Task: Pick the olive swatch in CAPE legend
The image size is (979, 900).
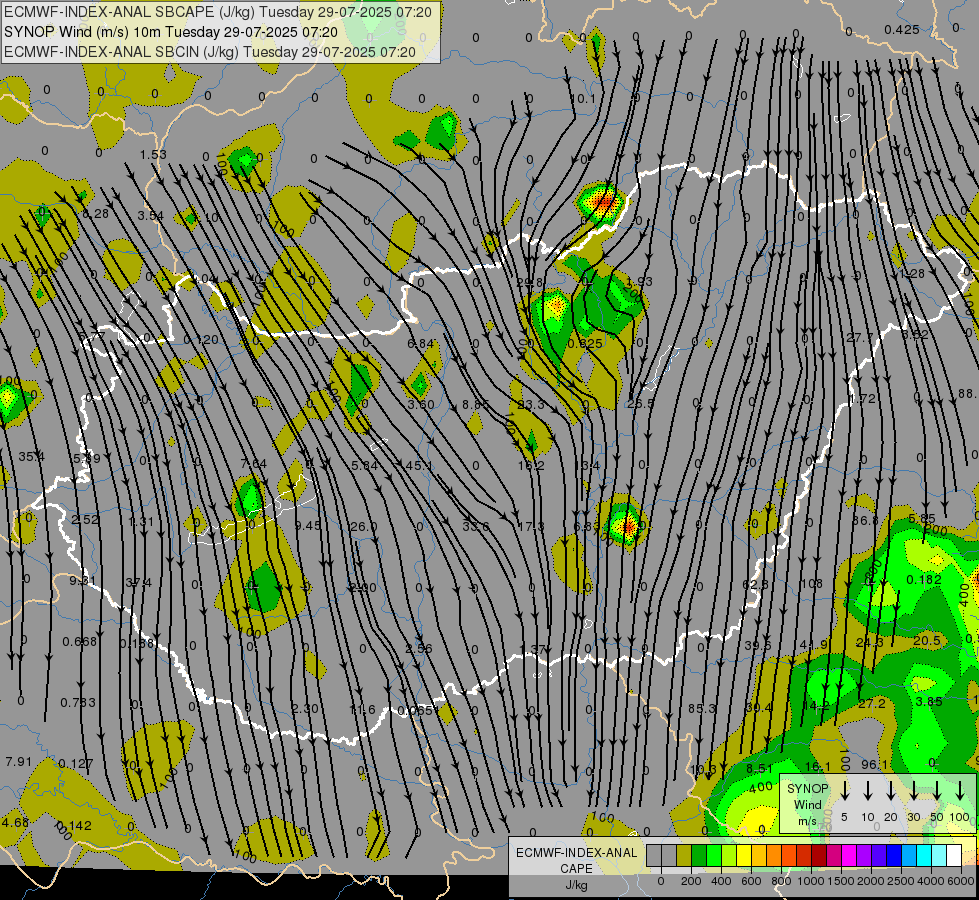Action: click(684, 855)
